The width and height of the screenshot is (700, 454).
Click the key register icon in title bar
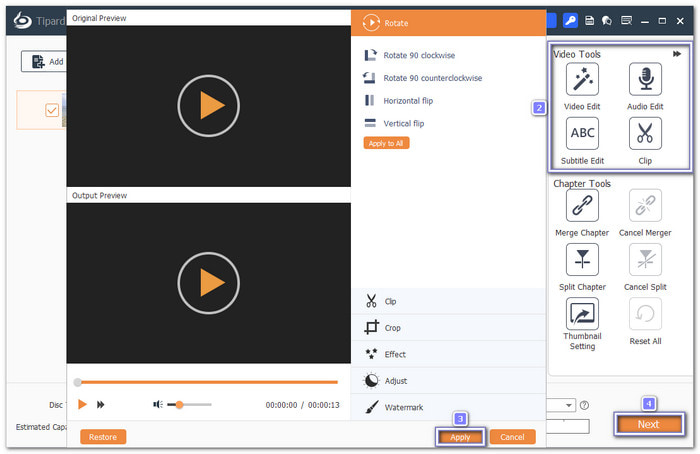tap(570, 21)
